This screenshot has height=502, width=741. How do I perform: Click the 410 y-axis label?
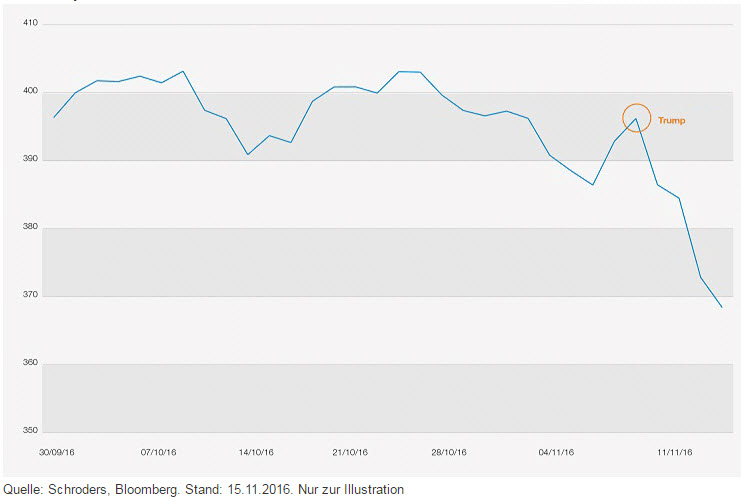pyautogui.click(x=29, y=22)
